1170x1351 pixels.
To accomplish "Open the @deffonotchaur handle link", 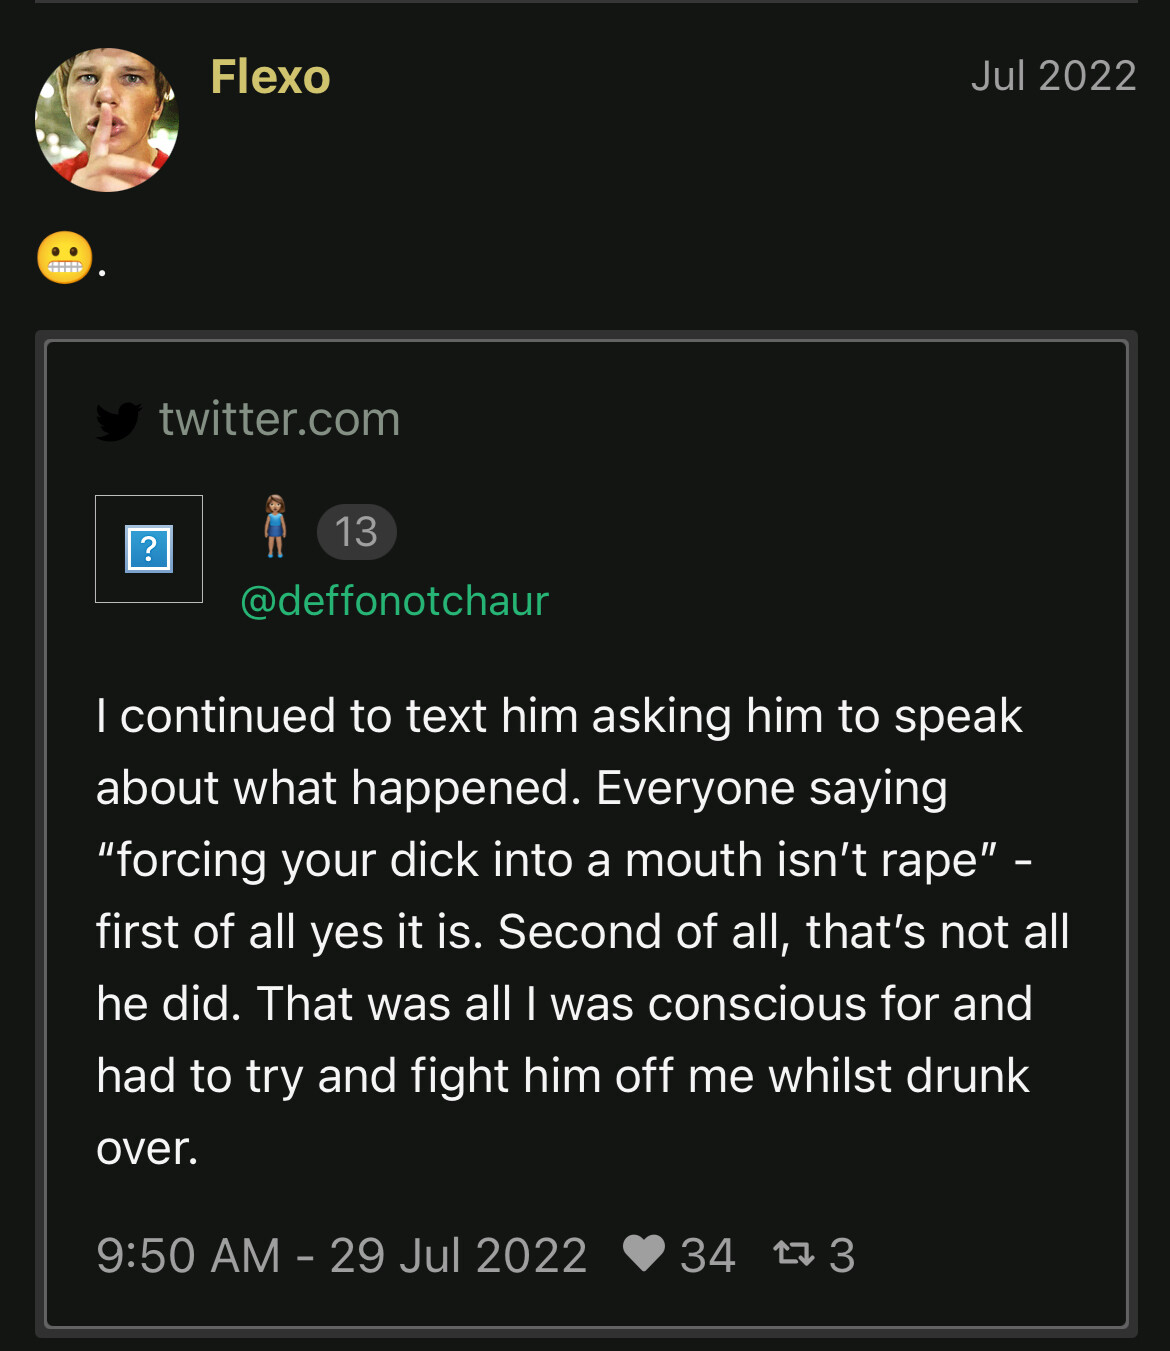I will (394, 601).
